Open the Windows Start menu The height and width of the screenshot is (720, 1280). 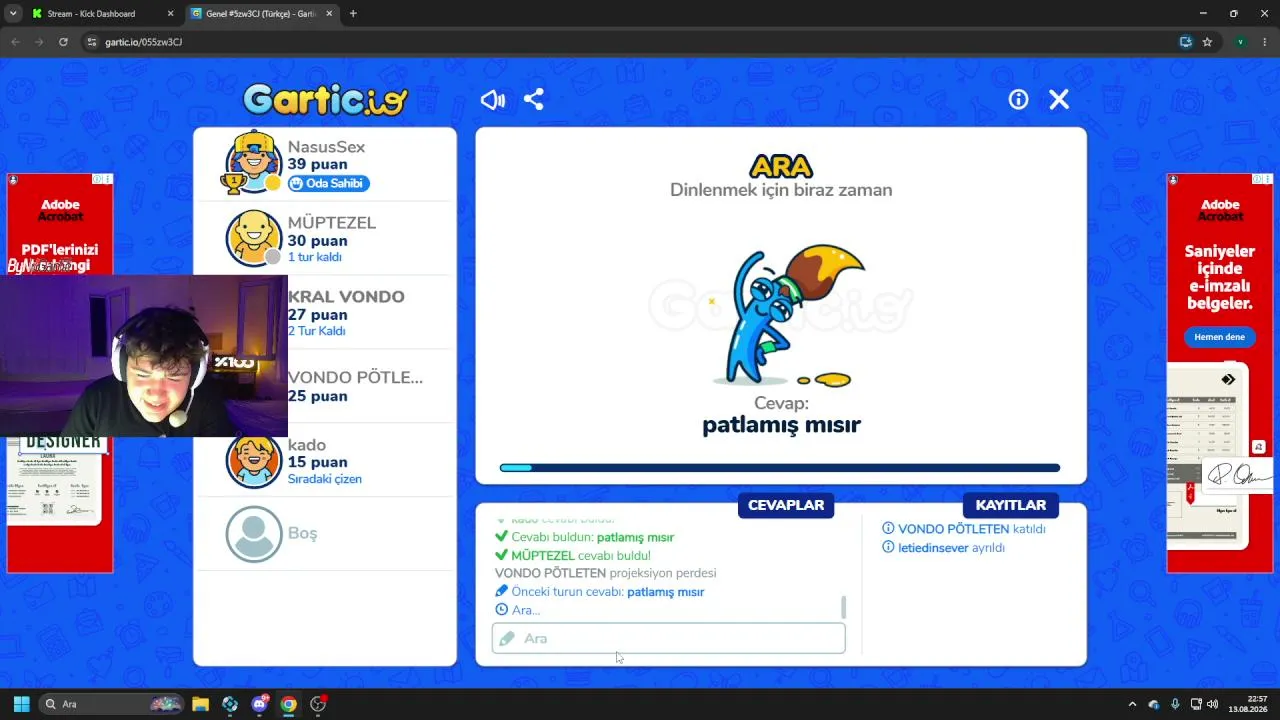21,704
